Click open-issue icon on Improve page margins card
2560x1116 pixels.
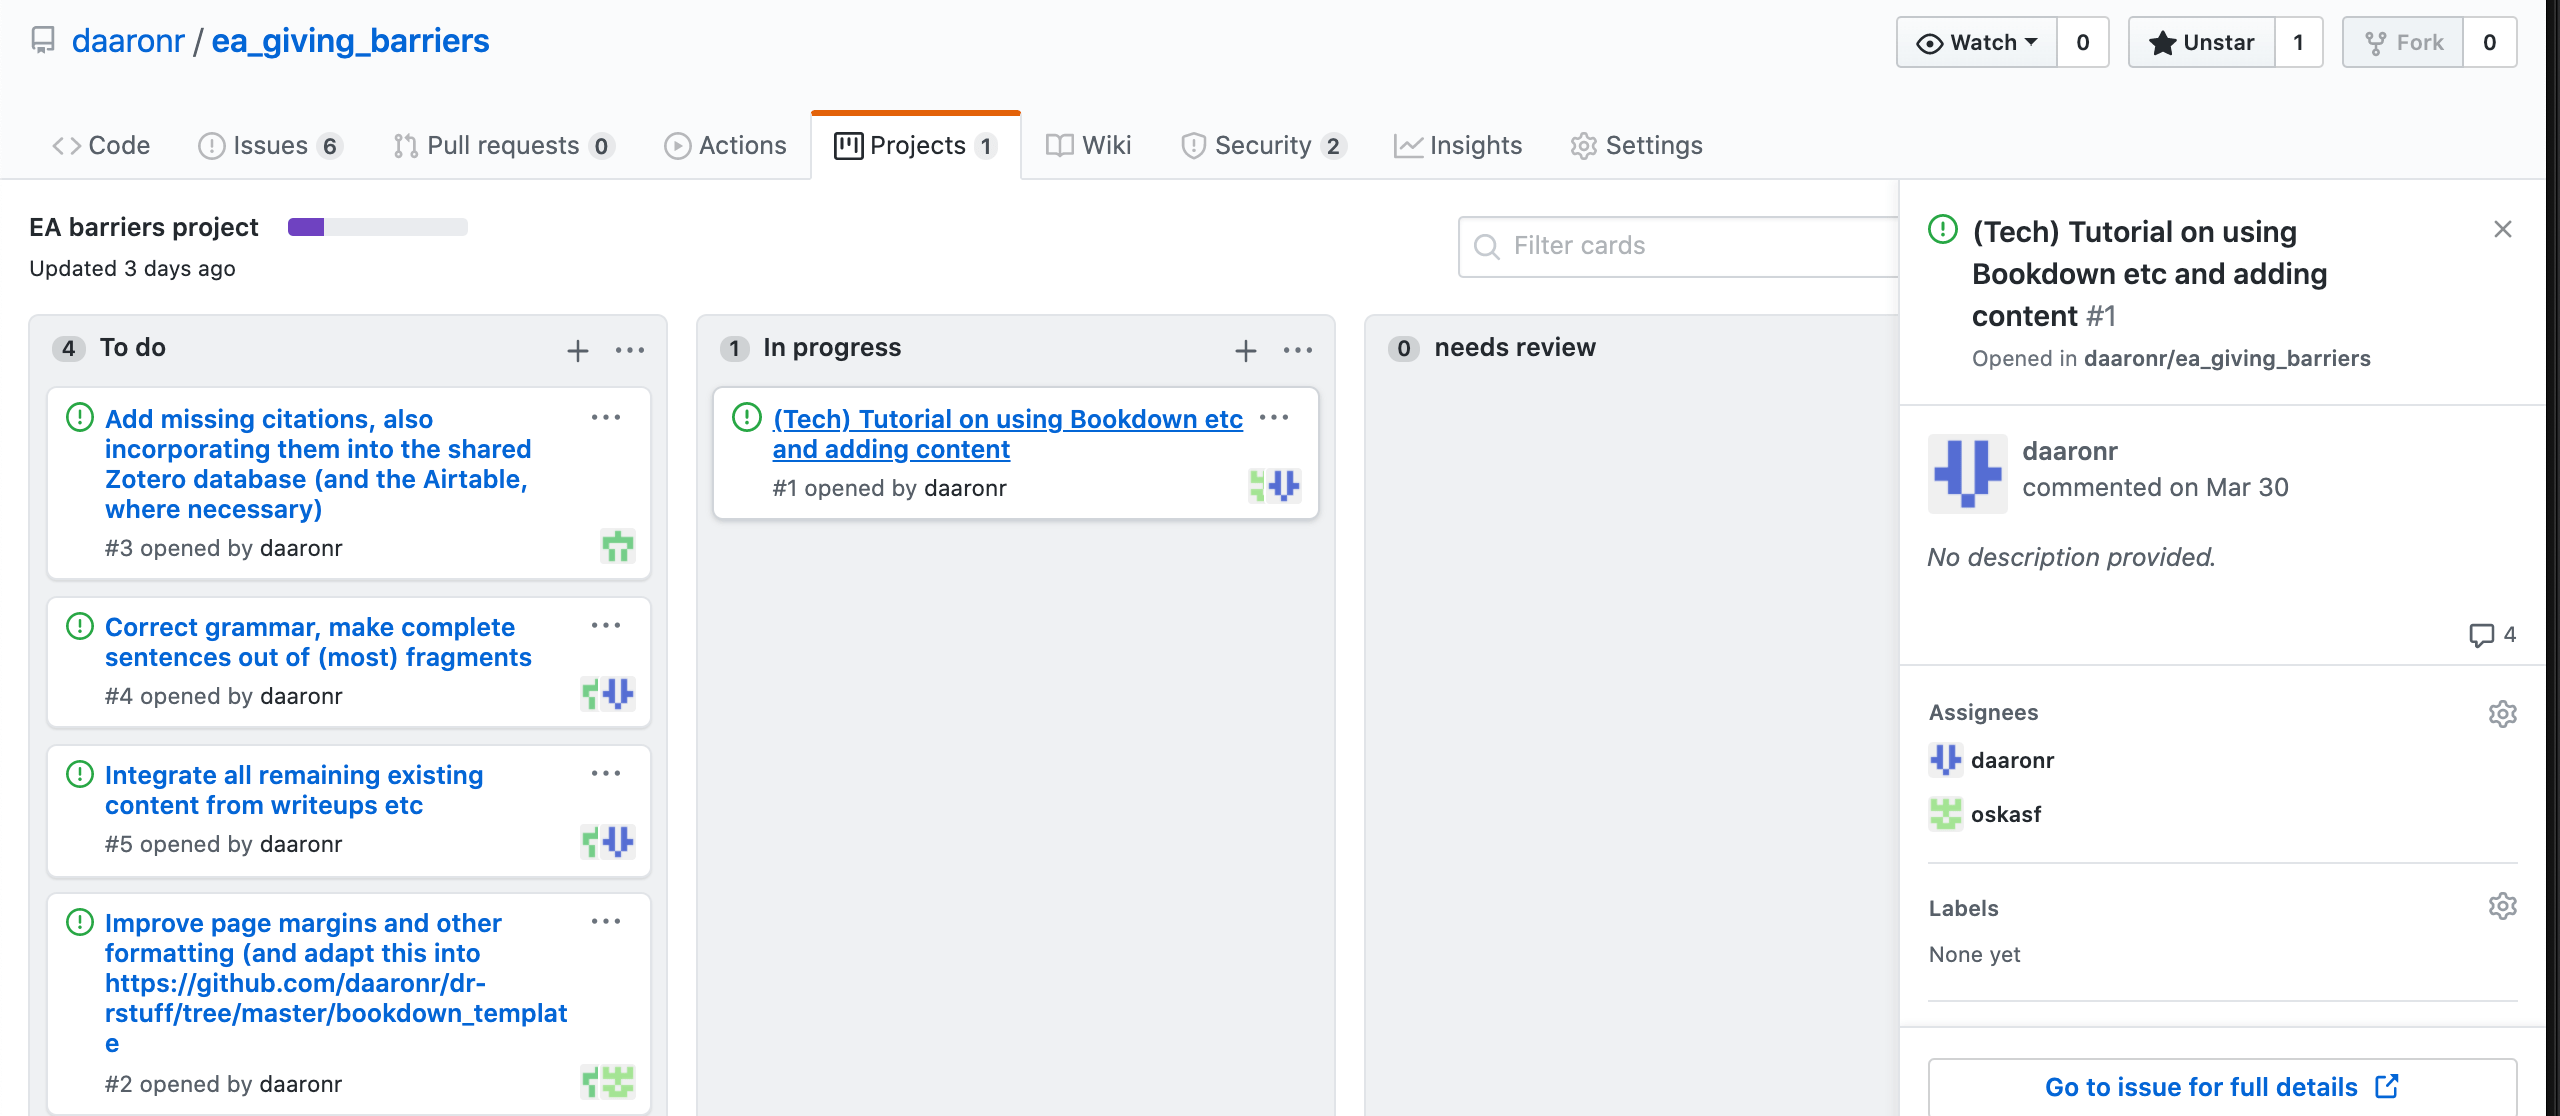(x=80, y=922)
